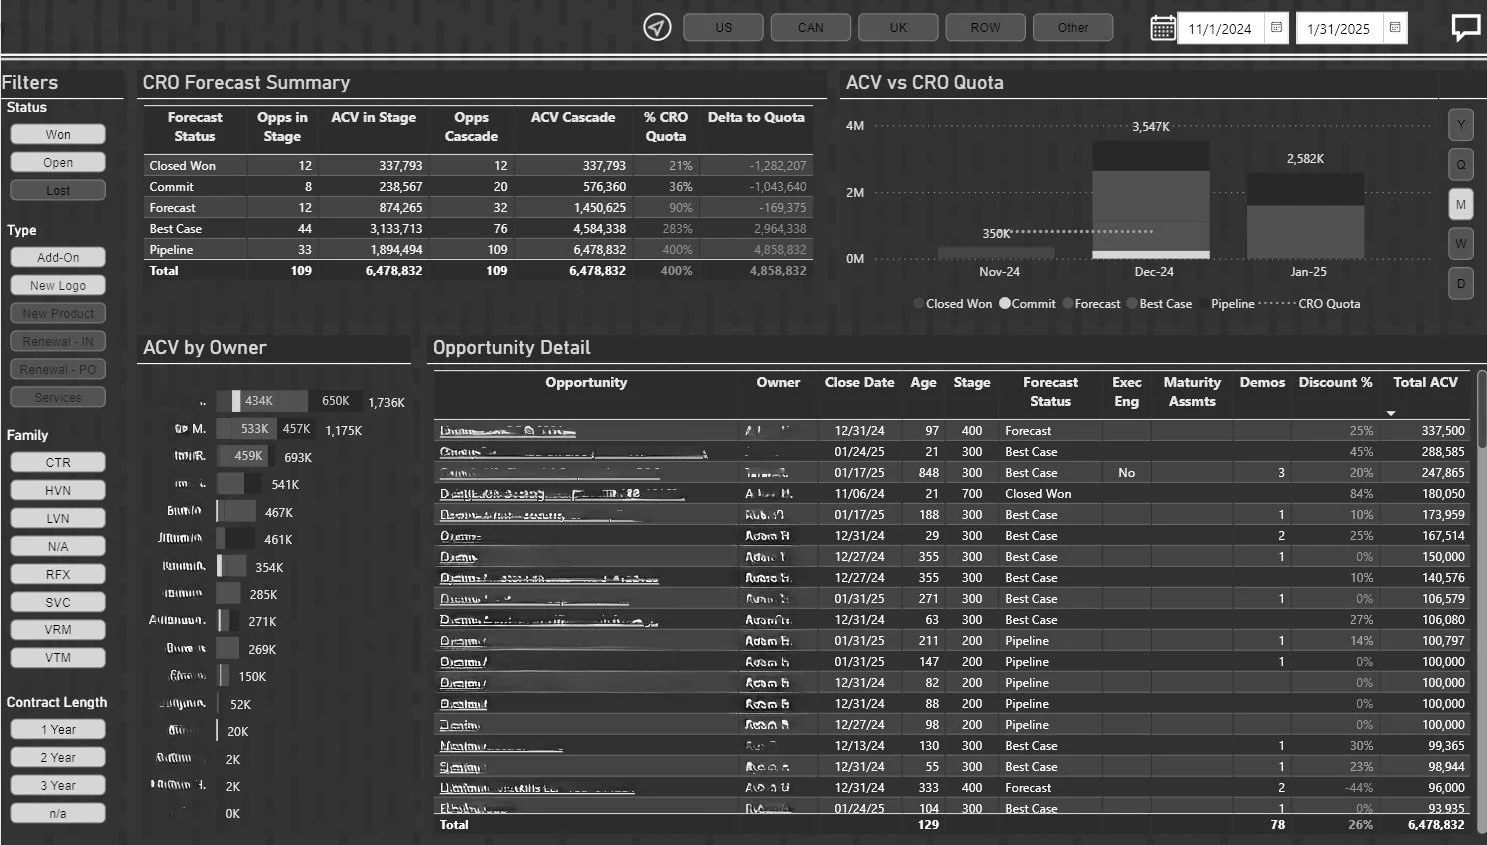The width and height of the screenshot is (1487, 845).
Task: Filter Family by HVN
Action: (x=58, y=490)
